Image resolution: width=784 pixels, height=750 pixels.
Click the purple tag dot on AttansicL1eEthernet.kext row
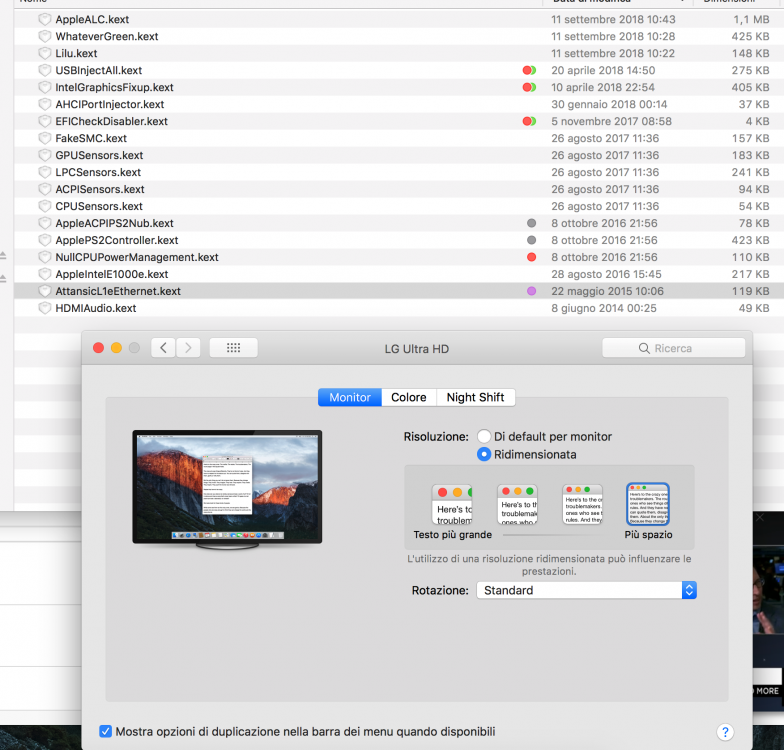coord(532,292)
